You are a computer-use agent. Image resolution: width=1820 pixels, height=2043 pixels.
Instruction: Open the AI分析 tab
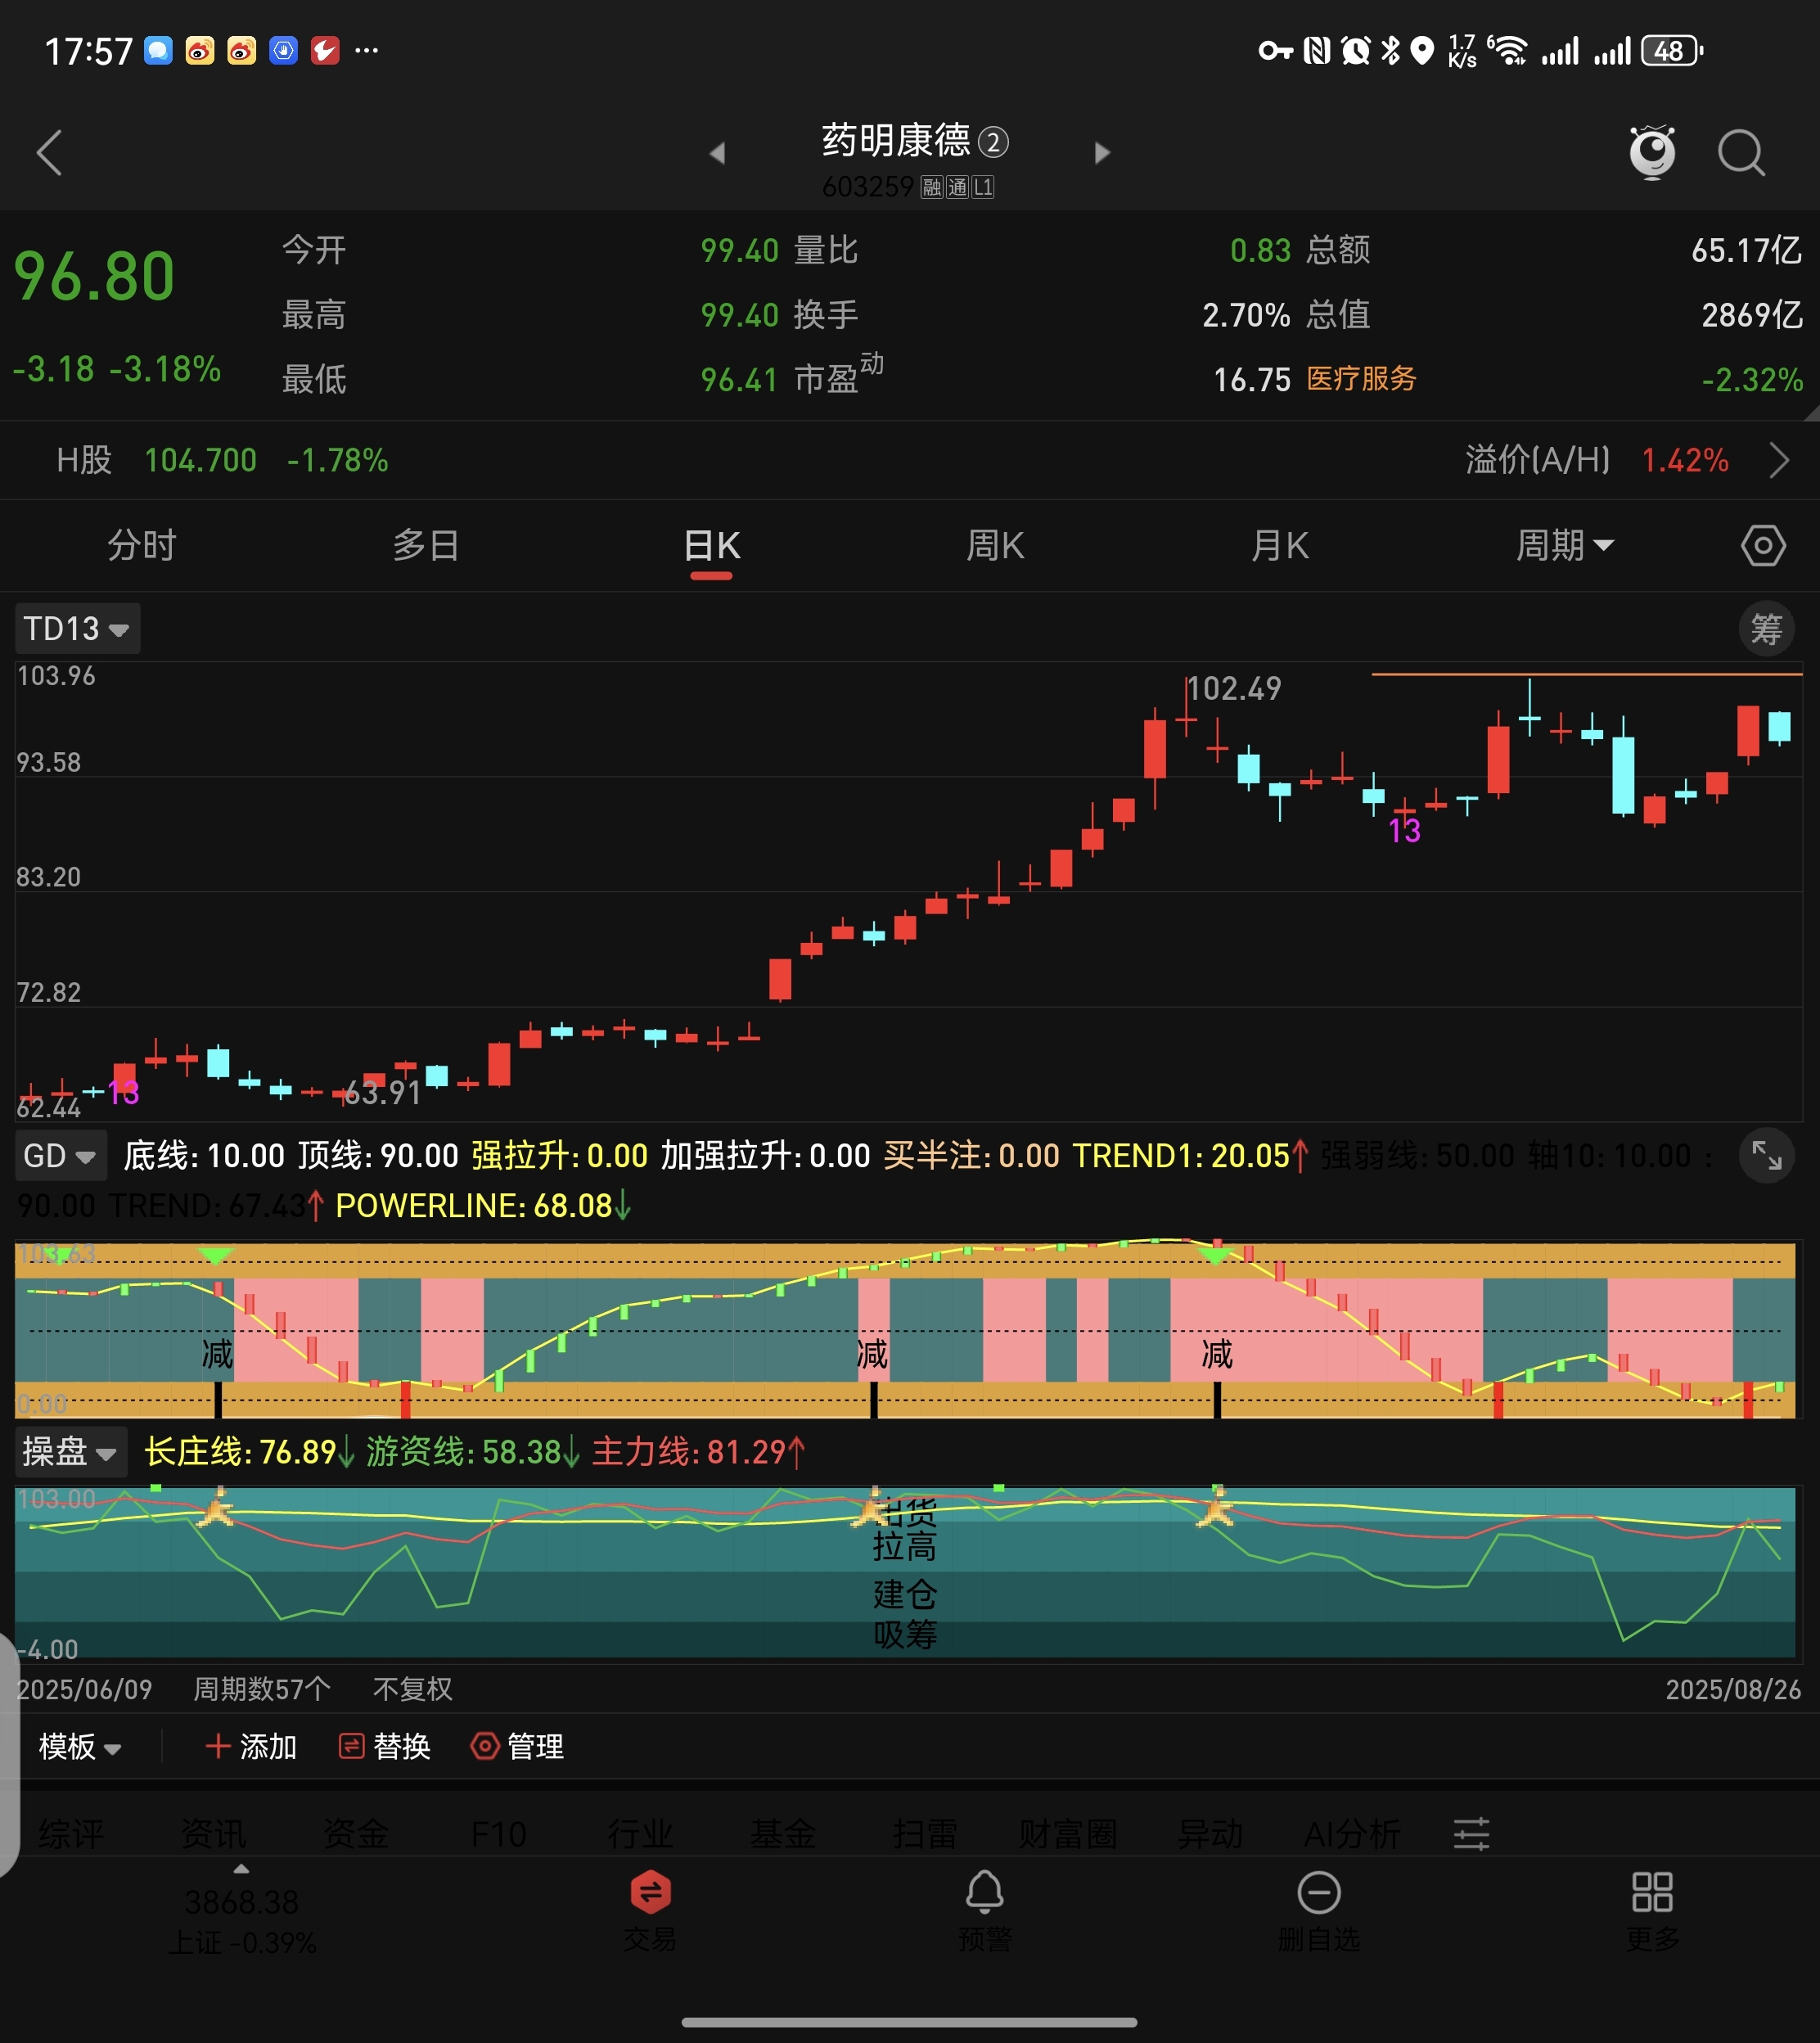click(x=1352, y=1834)
